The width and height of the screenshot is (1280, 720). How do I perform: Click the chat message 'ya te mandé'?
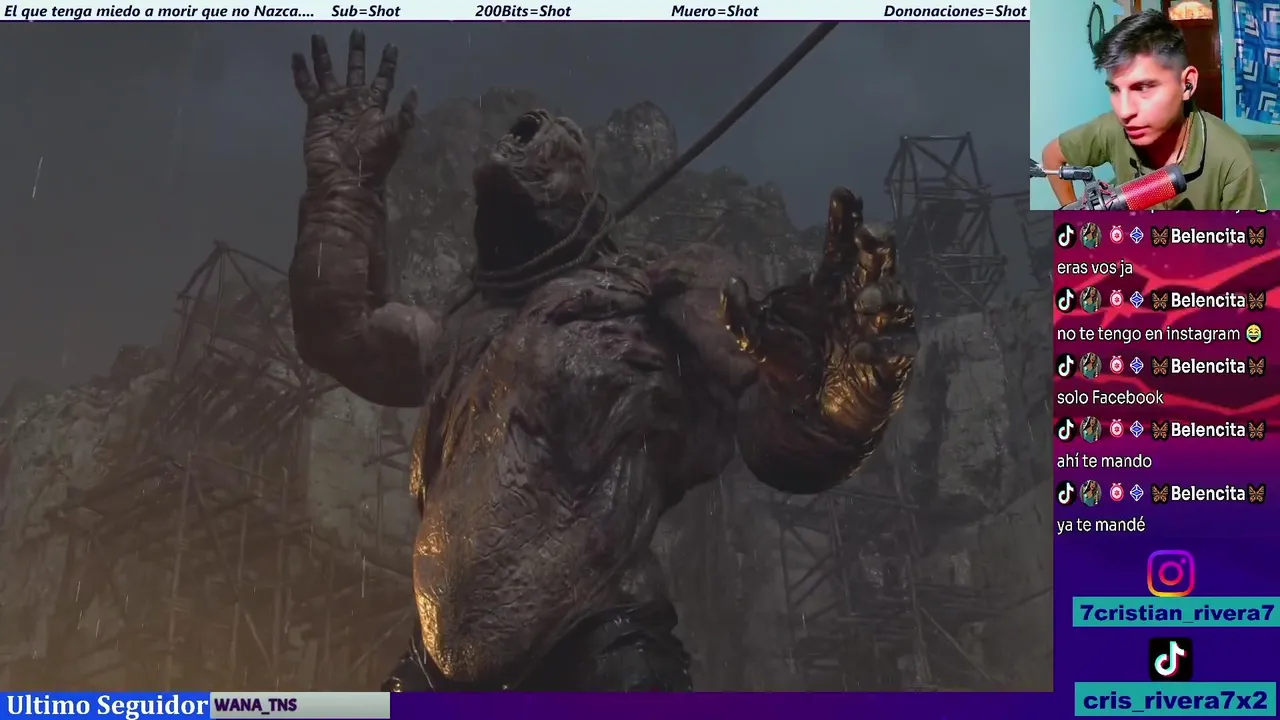(x=1100, y=525)
